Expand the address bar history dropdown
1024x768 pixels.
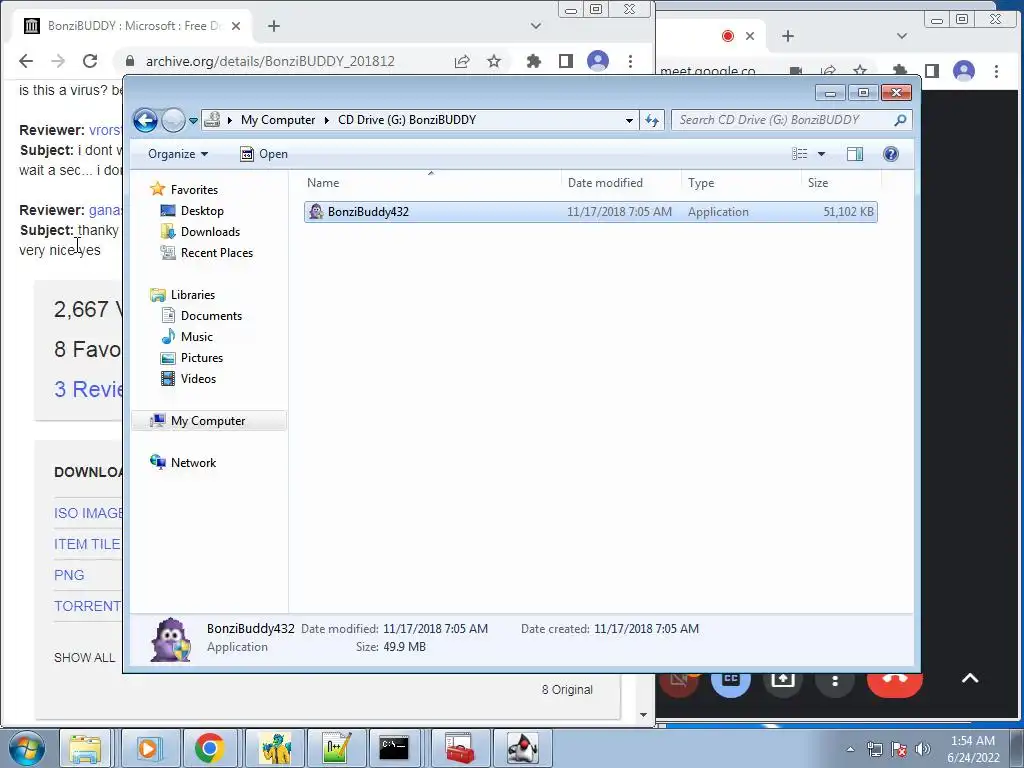(x=629, y=120)
